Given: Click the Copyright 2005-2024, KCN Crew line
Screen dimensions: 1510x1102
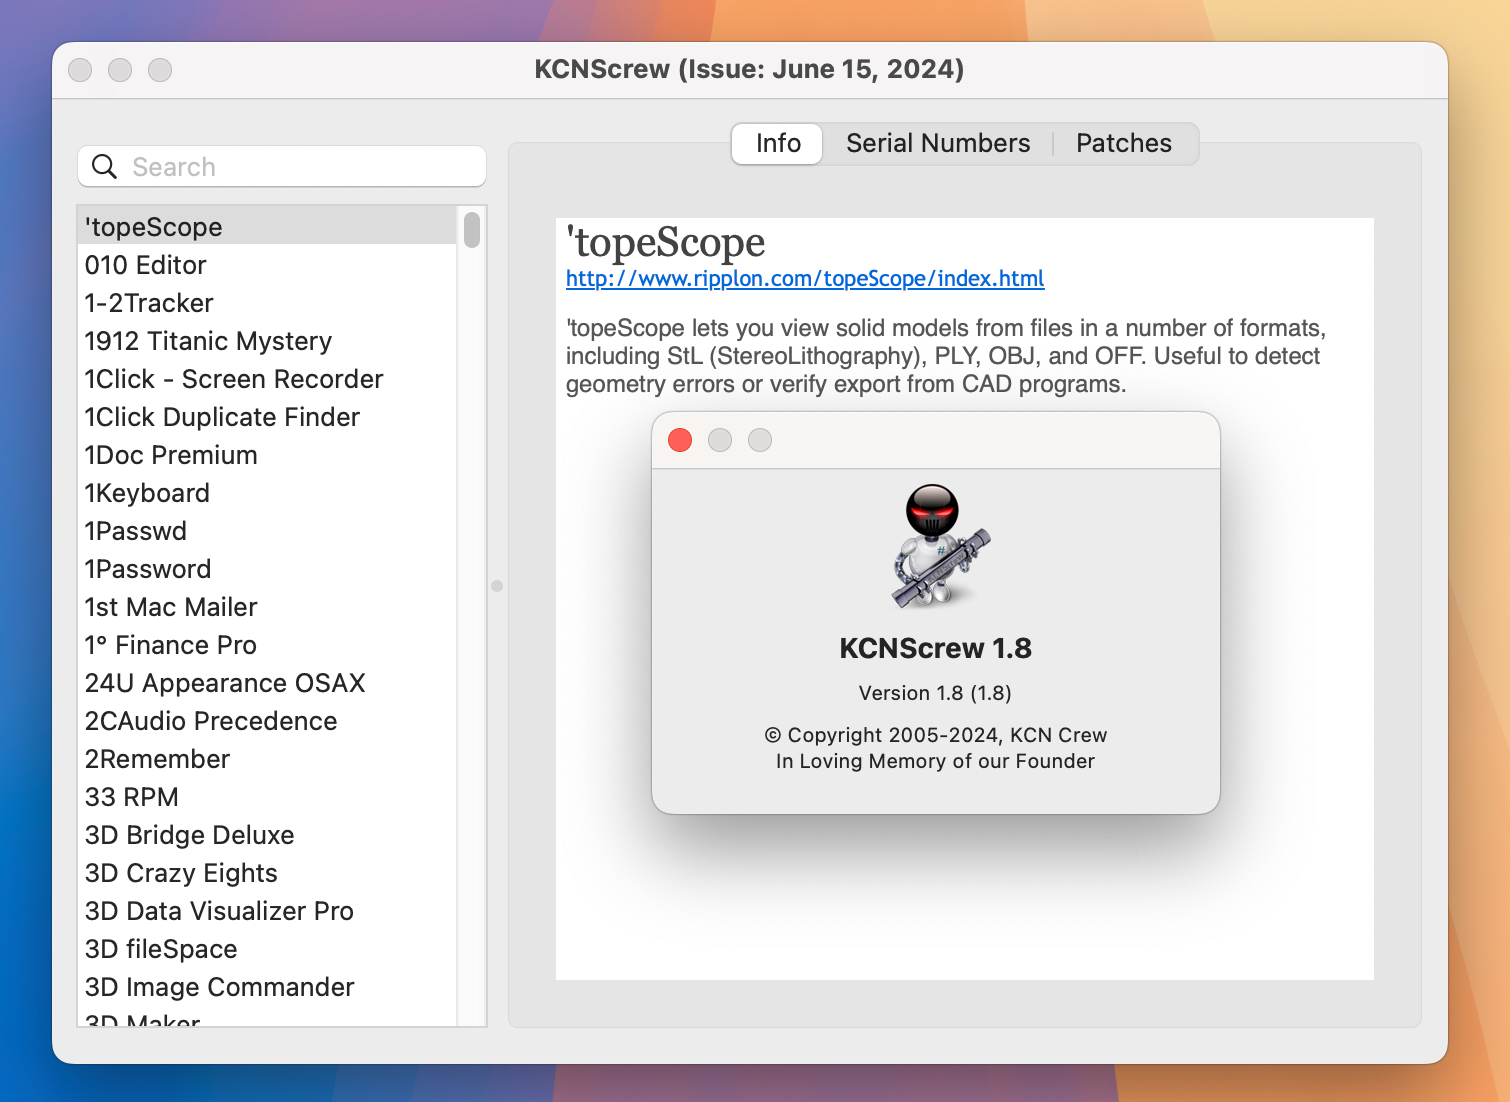Looking at the screenshot, I should pos(935,735).
